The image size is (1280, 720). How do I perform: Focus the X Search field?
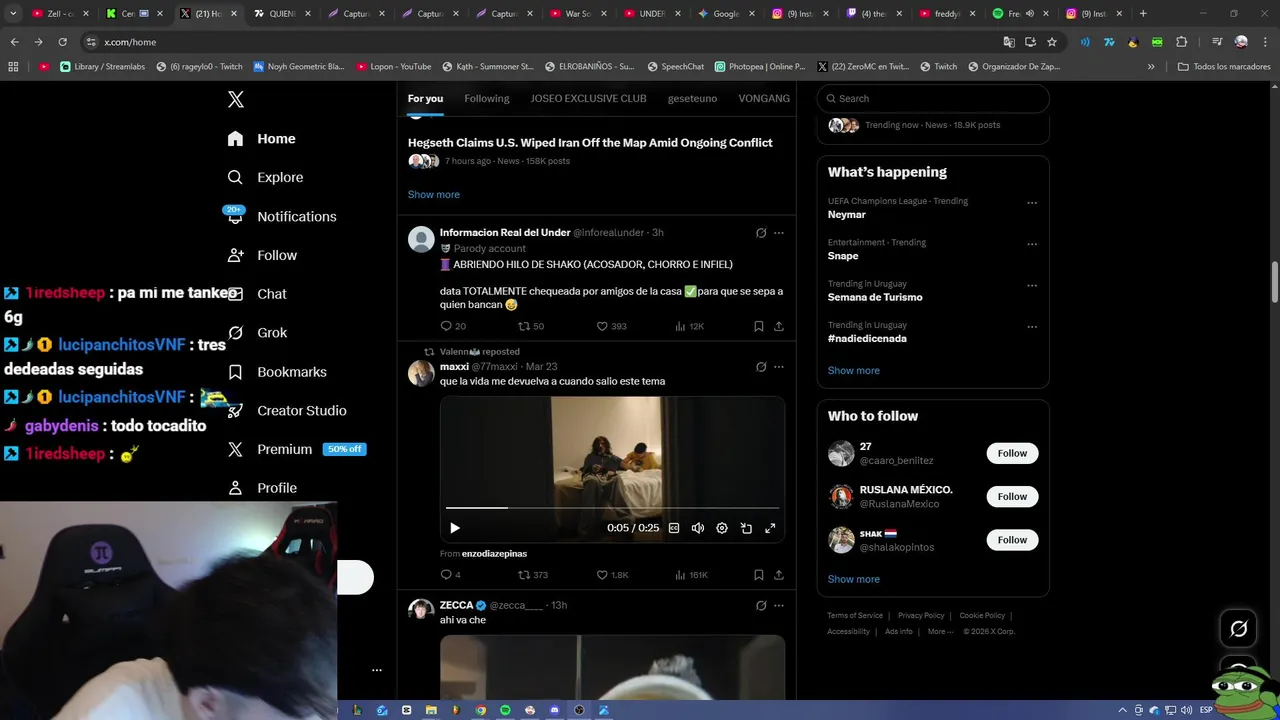pyautogui.click(x=933, y=98)
